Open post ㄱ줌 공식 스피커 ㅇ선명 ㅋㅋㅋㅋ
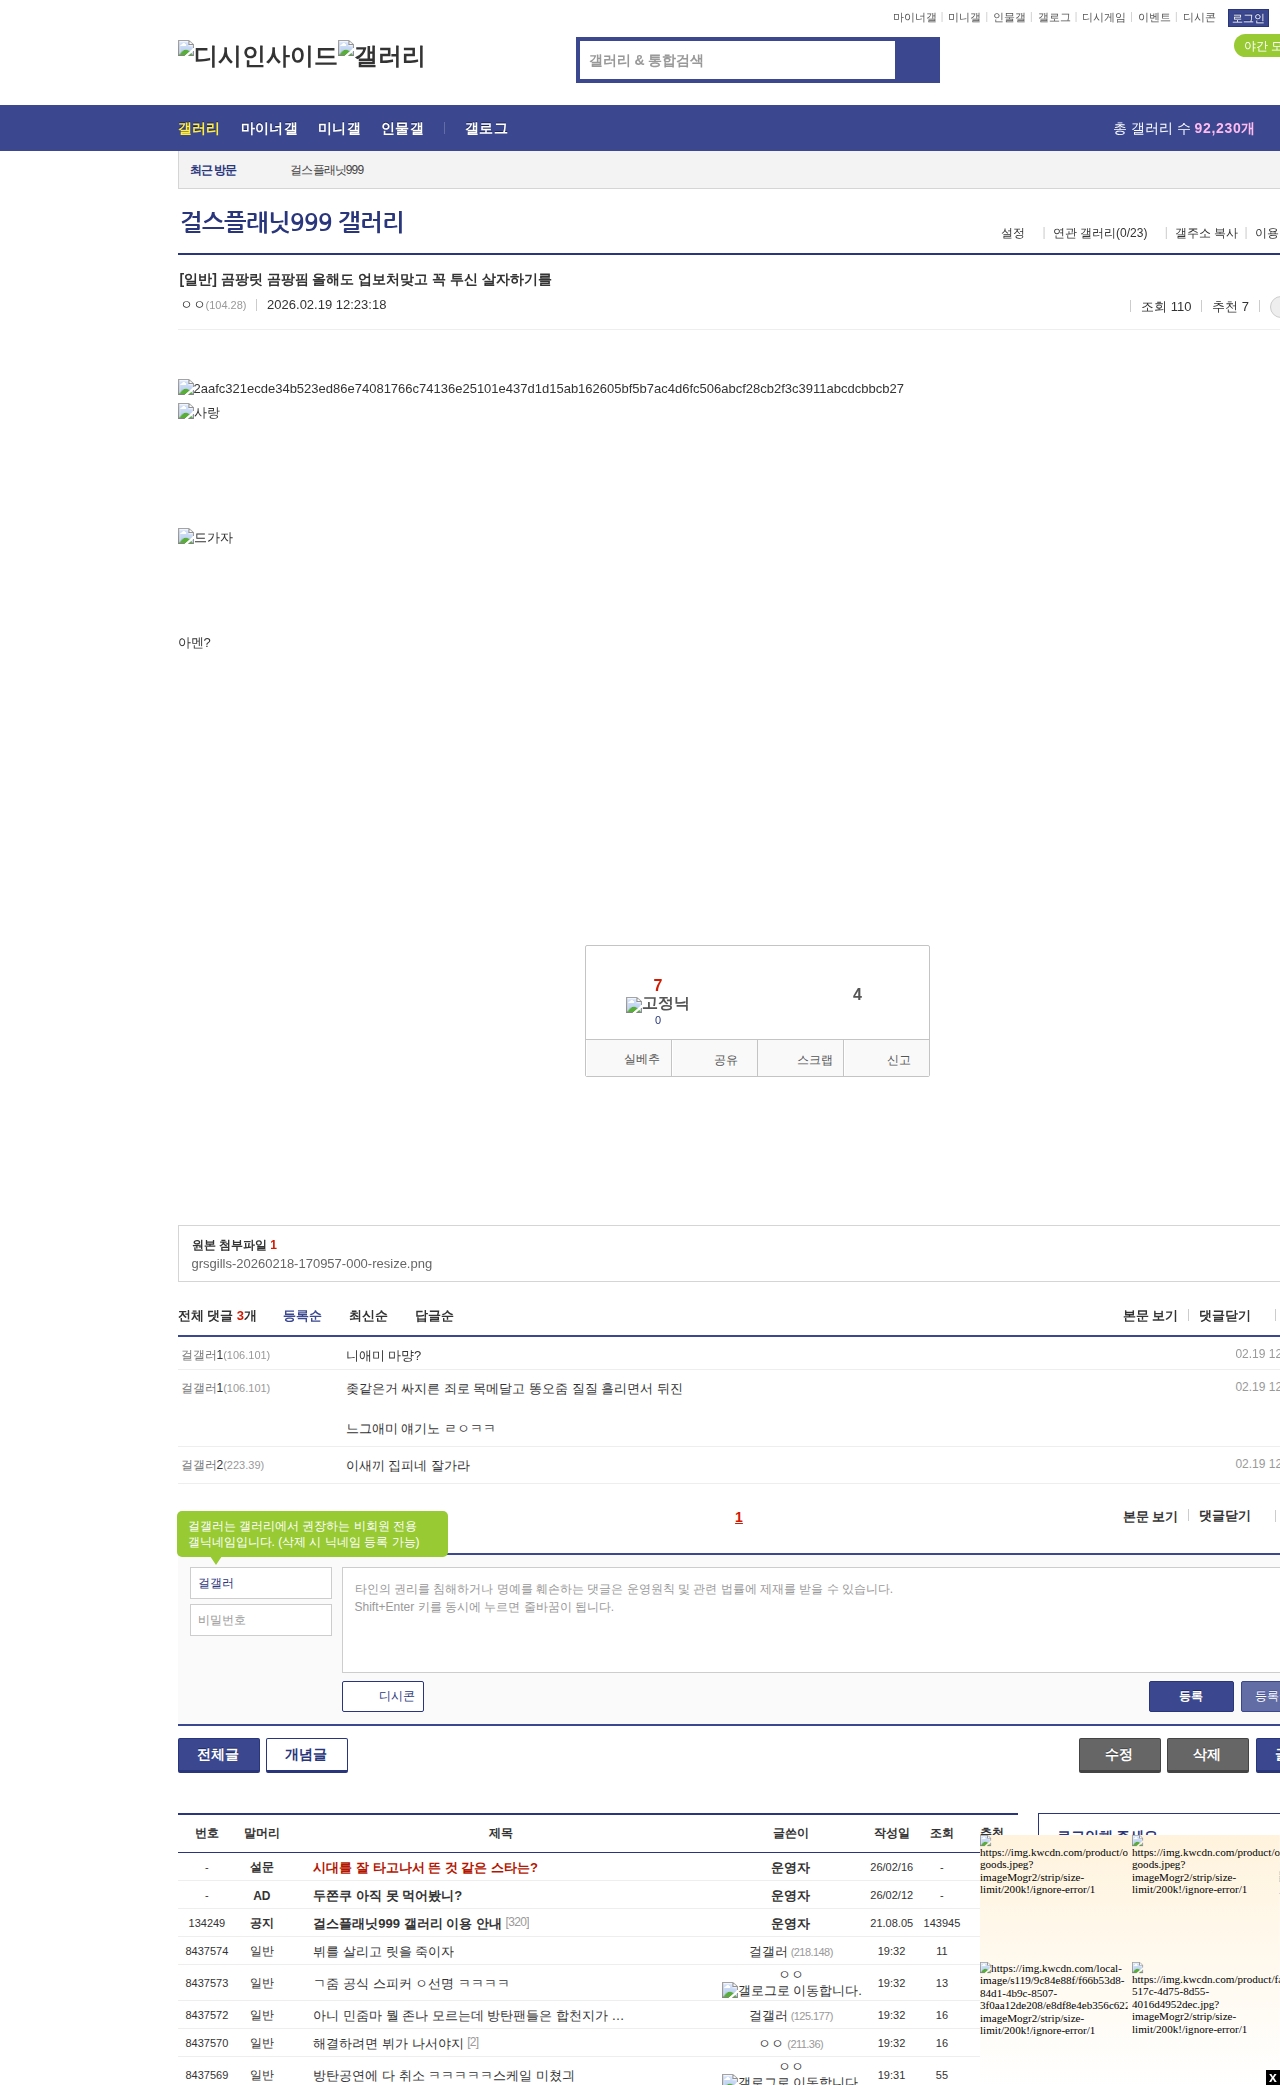The image size is (1280, 2085). [x=411, y=1983]
